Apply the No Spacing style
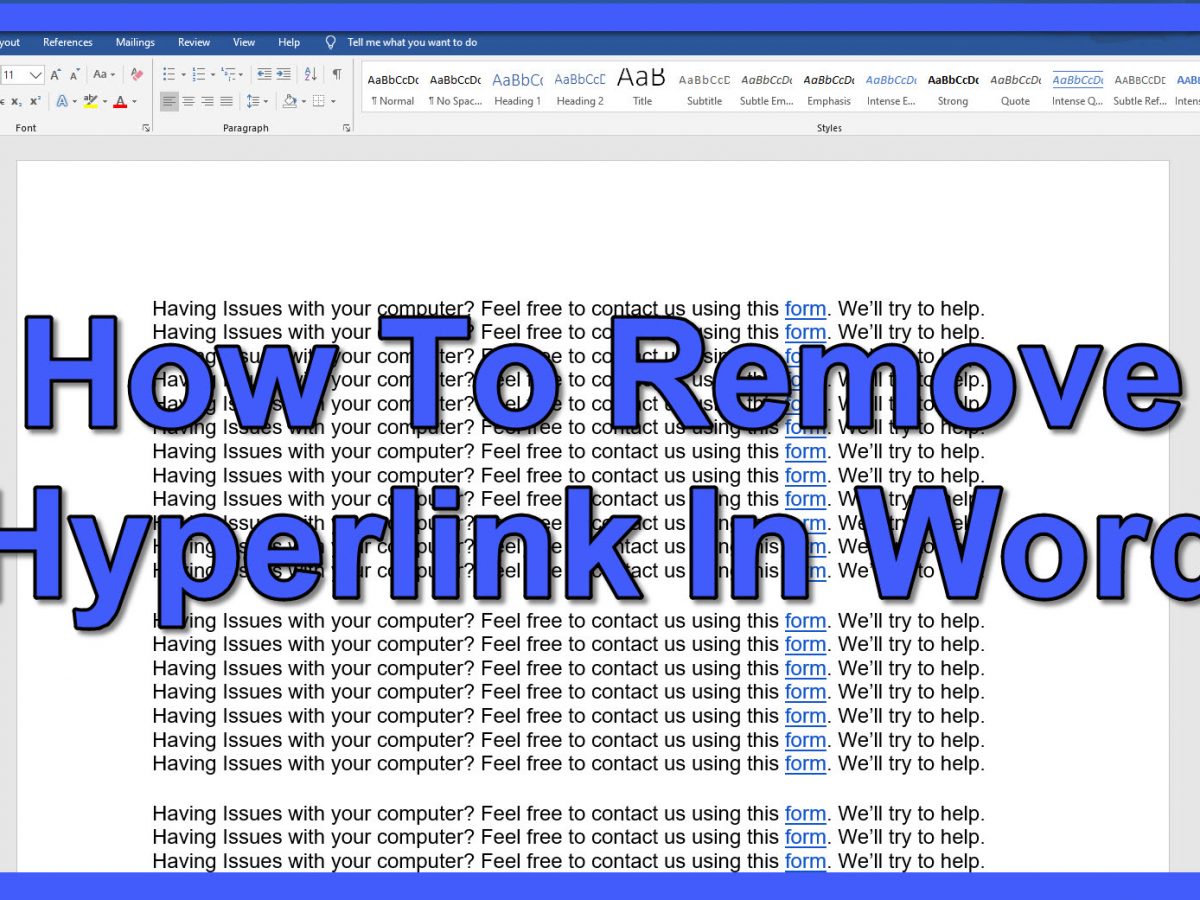This screenshot has height=900, width=1200. [455, 89]
